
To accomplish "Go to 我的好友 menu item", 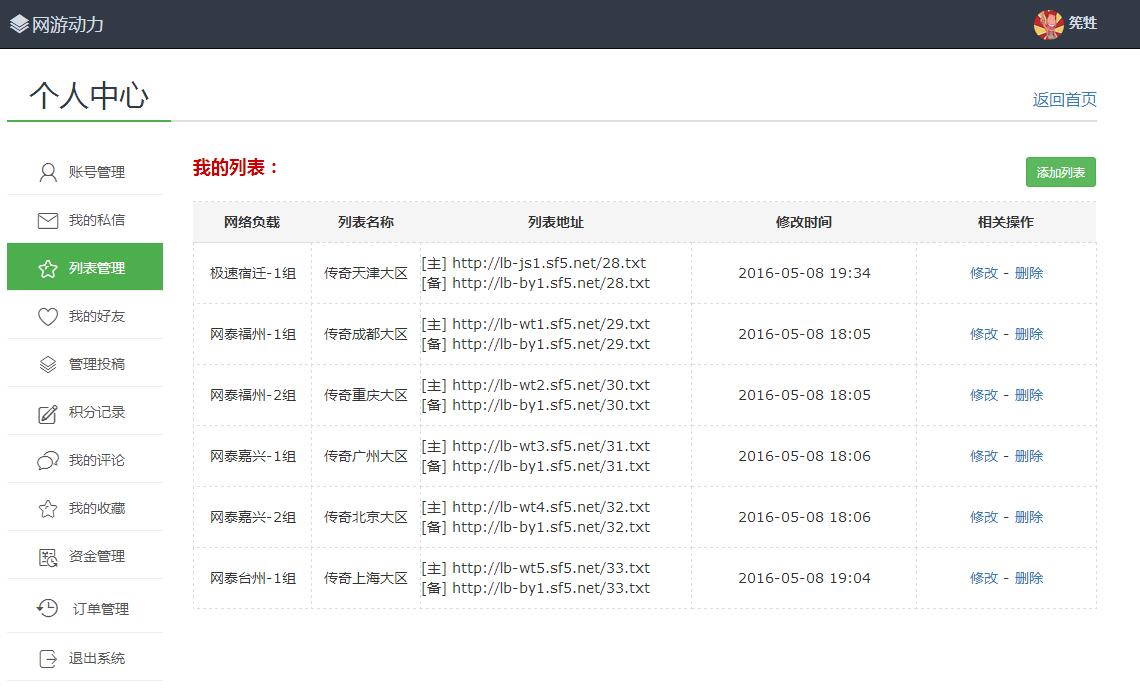I will tap(85, 316).
